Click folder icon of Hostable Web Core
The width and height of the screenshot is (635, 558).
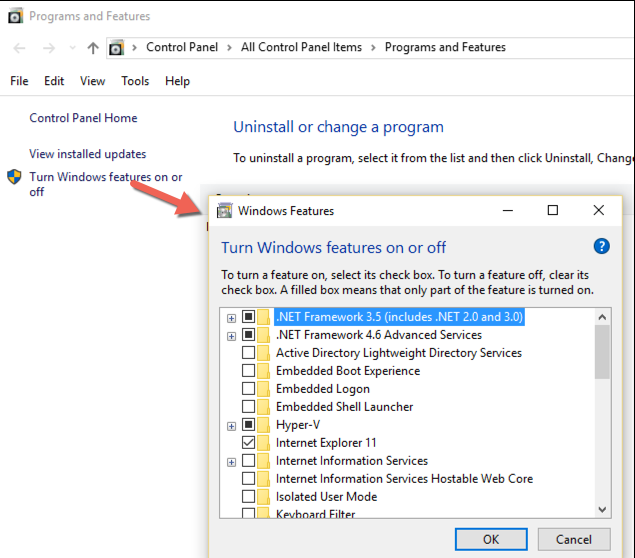pyautogui.click(x=264, y=479)
